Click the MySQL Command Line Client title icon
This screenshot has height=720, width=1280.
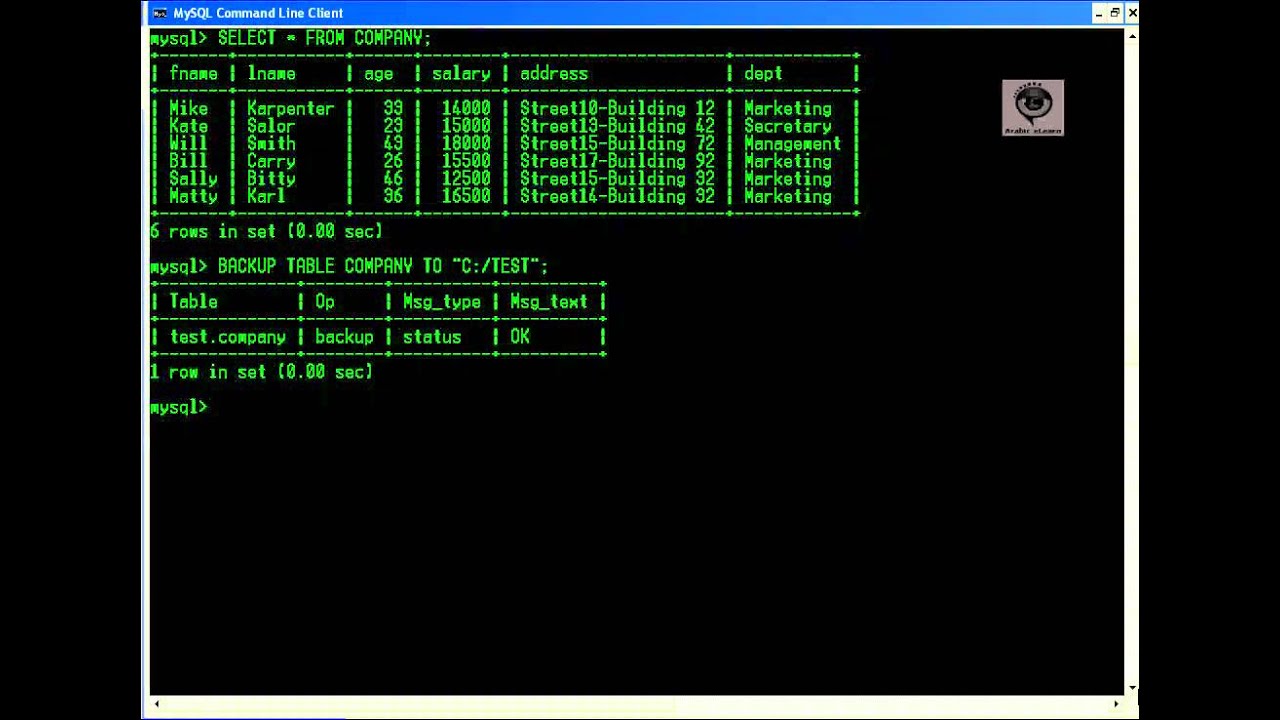coord(160,13)
